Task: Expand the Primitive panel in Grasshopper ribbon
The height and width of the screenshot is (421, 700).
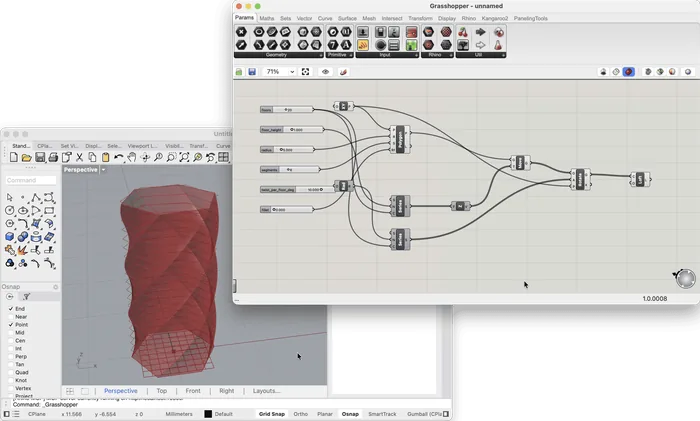Action: pyautogui.click(x=351, y=55)
